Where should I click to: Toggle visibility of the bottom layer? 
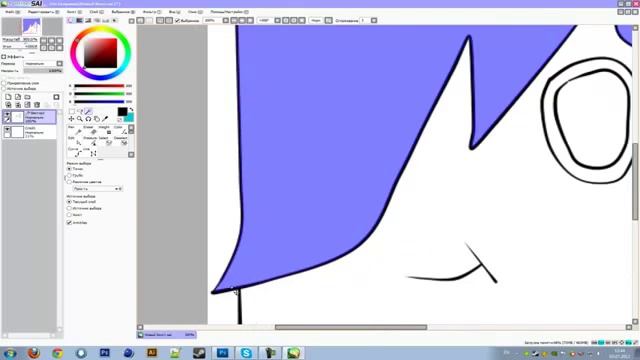click(7, 129)
